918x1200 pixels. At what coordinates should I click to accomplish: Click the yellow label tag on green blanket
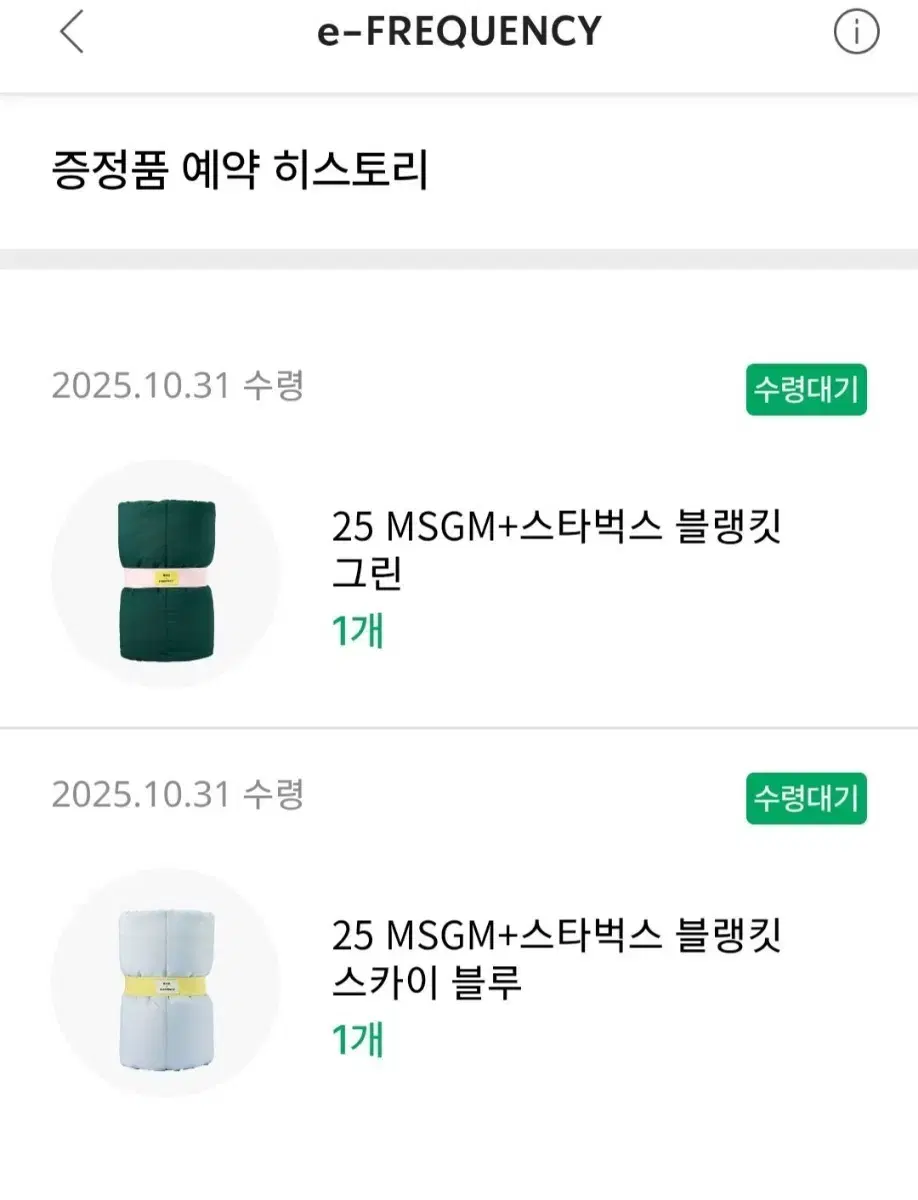166,578
